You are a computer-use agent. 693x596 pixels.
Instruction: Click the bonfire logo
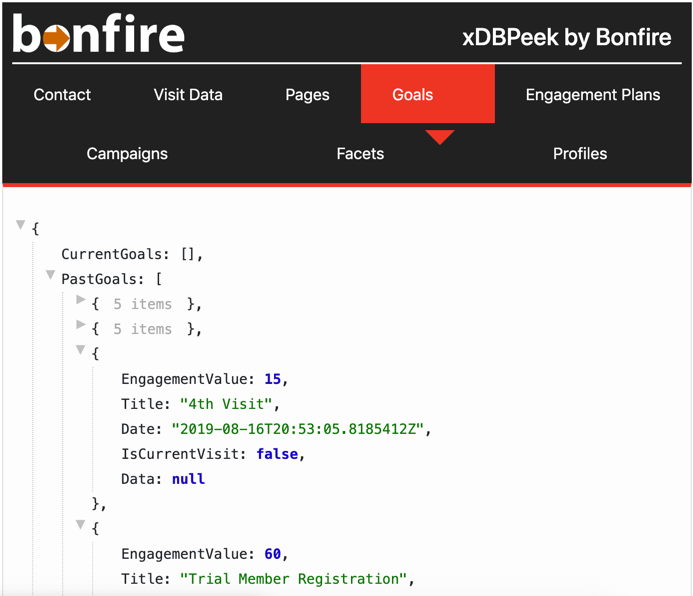(x=98, y=34)
